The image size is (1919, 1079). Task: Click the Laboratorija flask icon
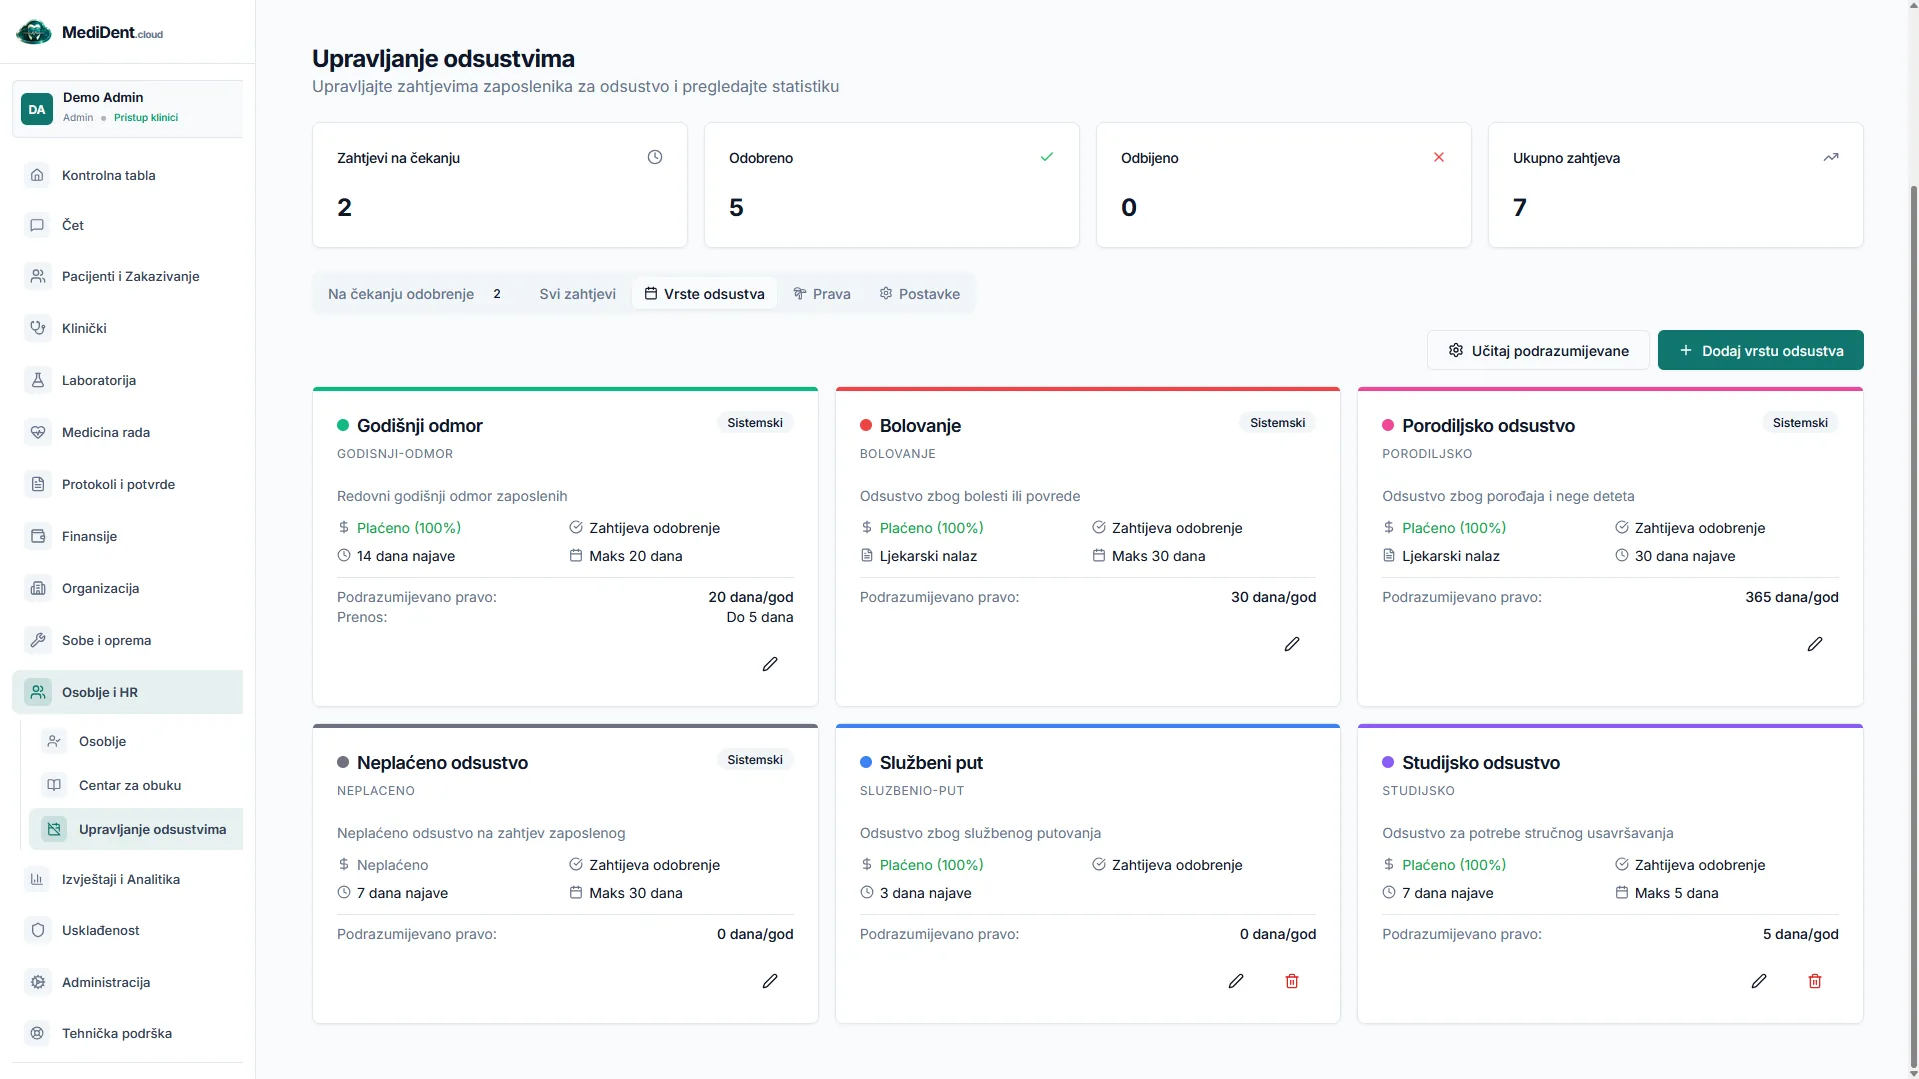(37, 380)
